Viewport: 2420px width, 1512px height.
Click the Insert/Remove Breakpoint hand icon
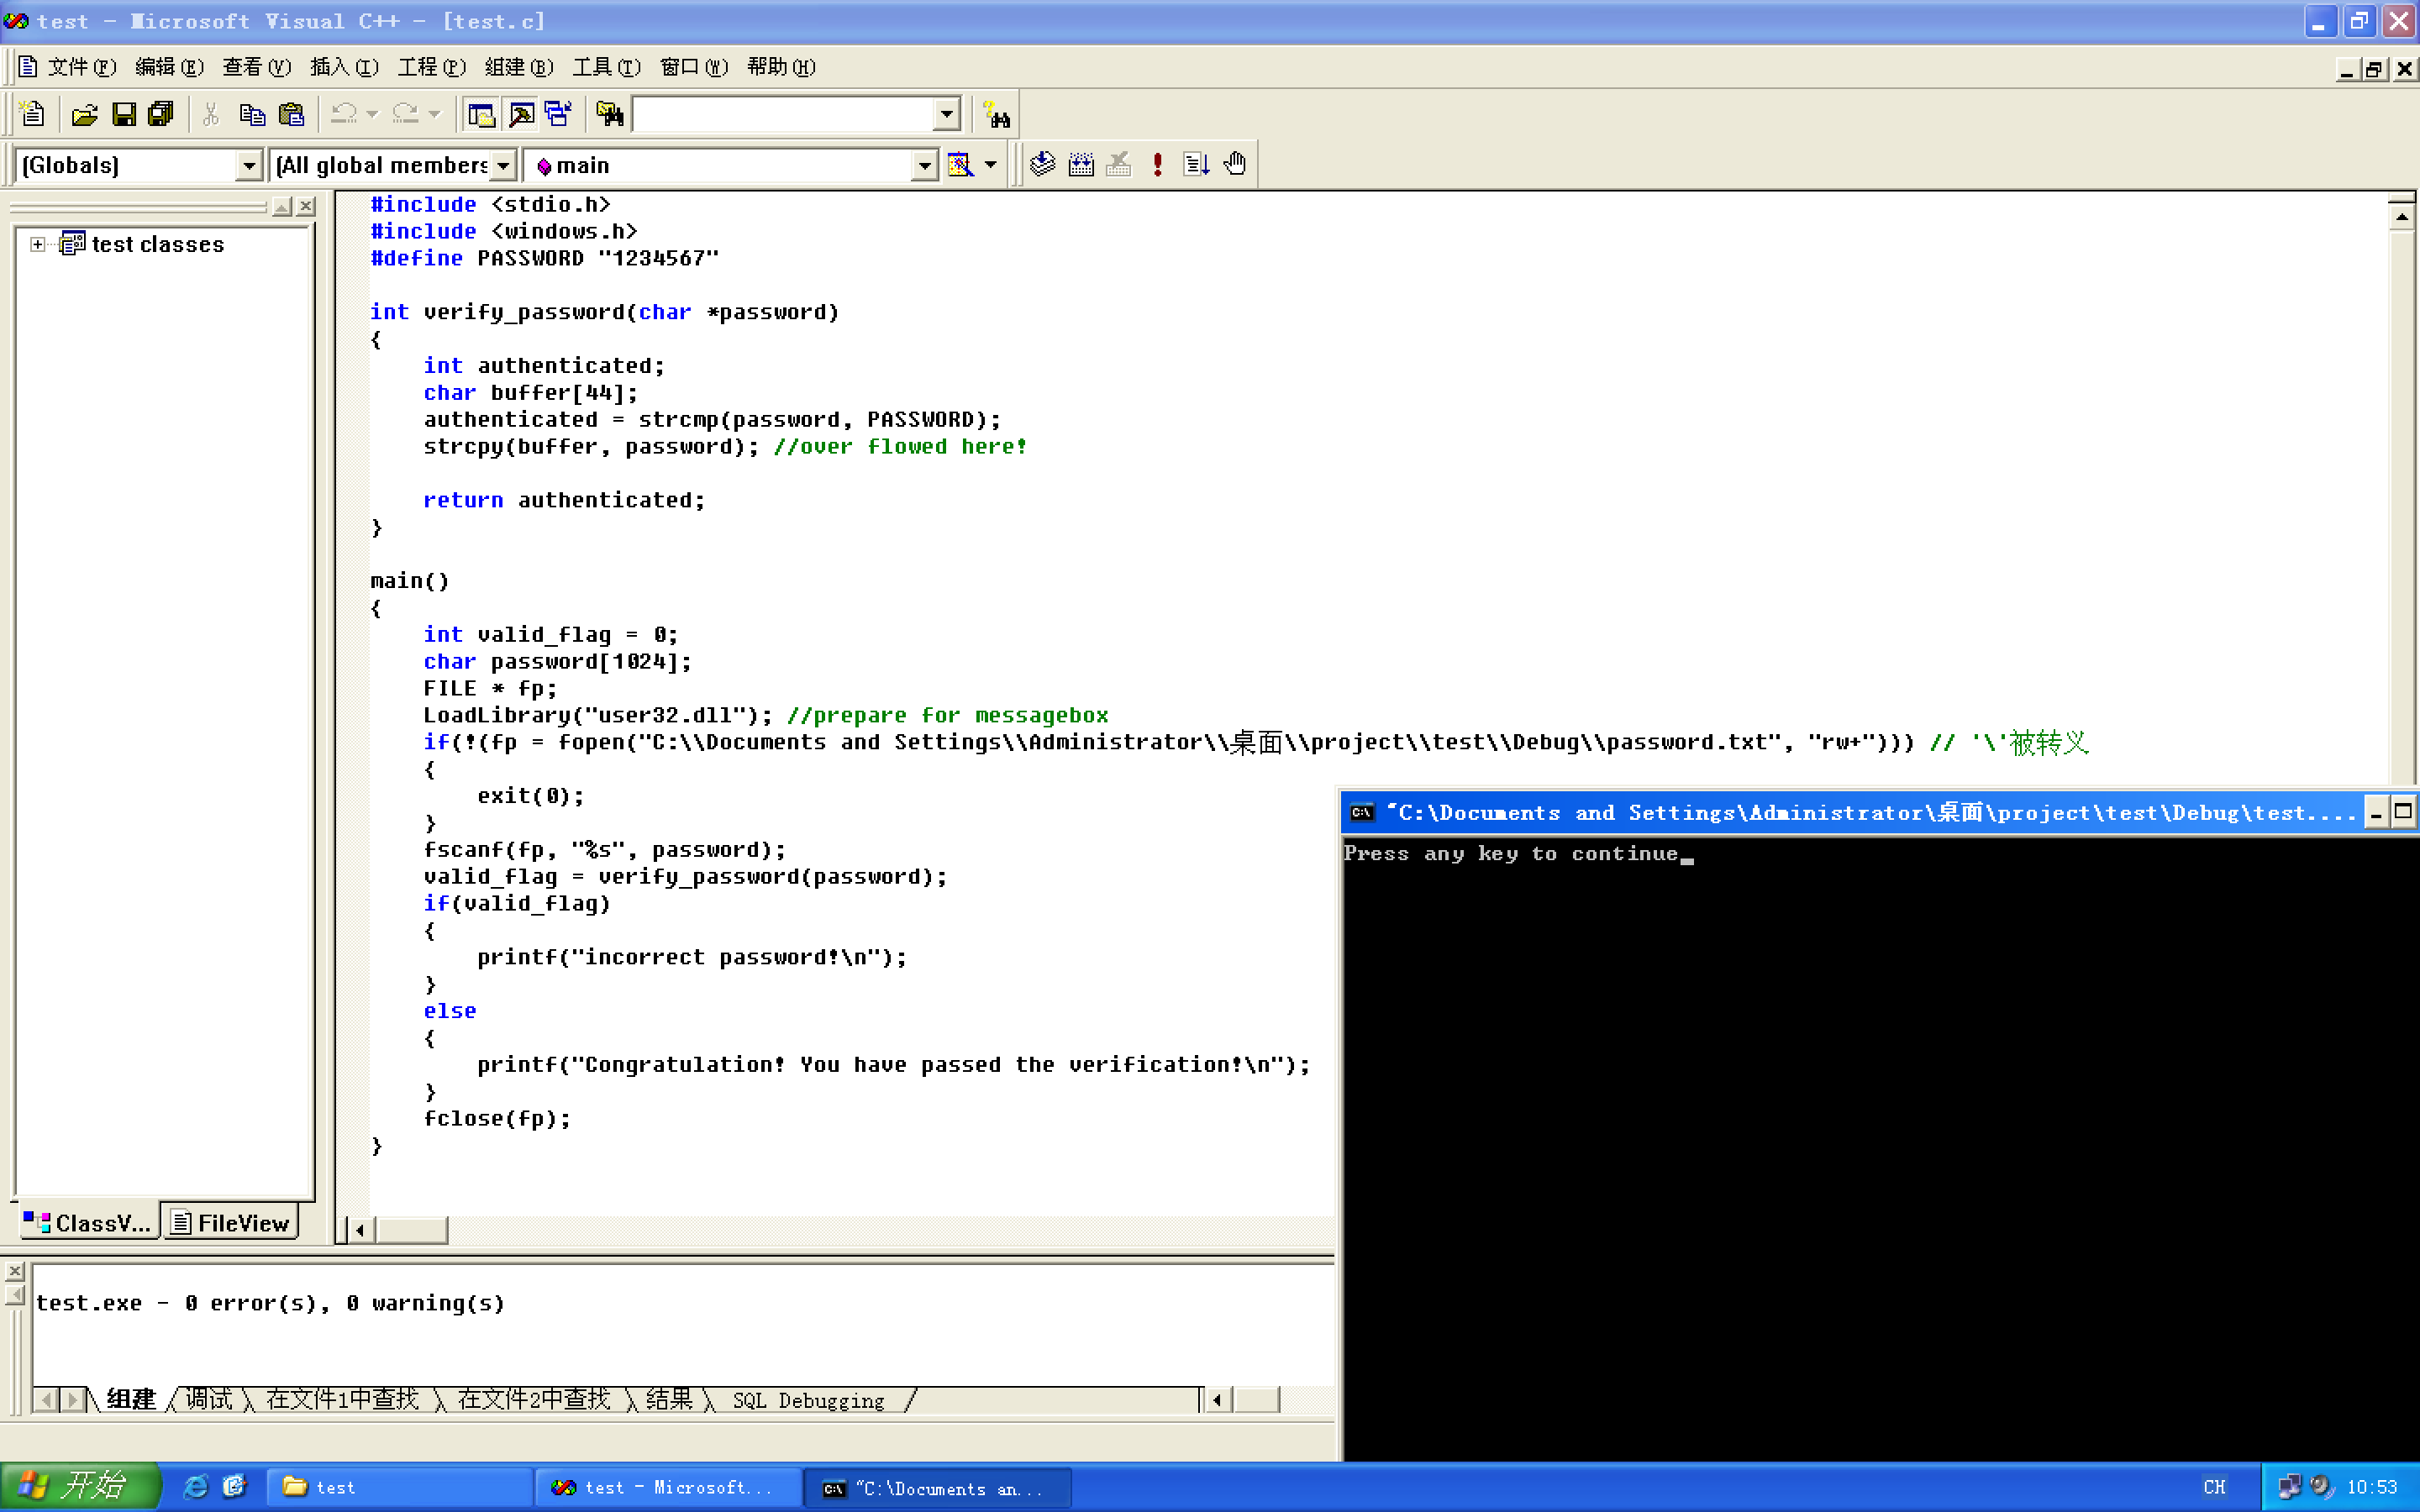click(1236, 165)
